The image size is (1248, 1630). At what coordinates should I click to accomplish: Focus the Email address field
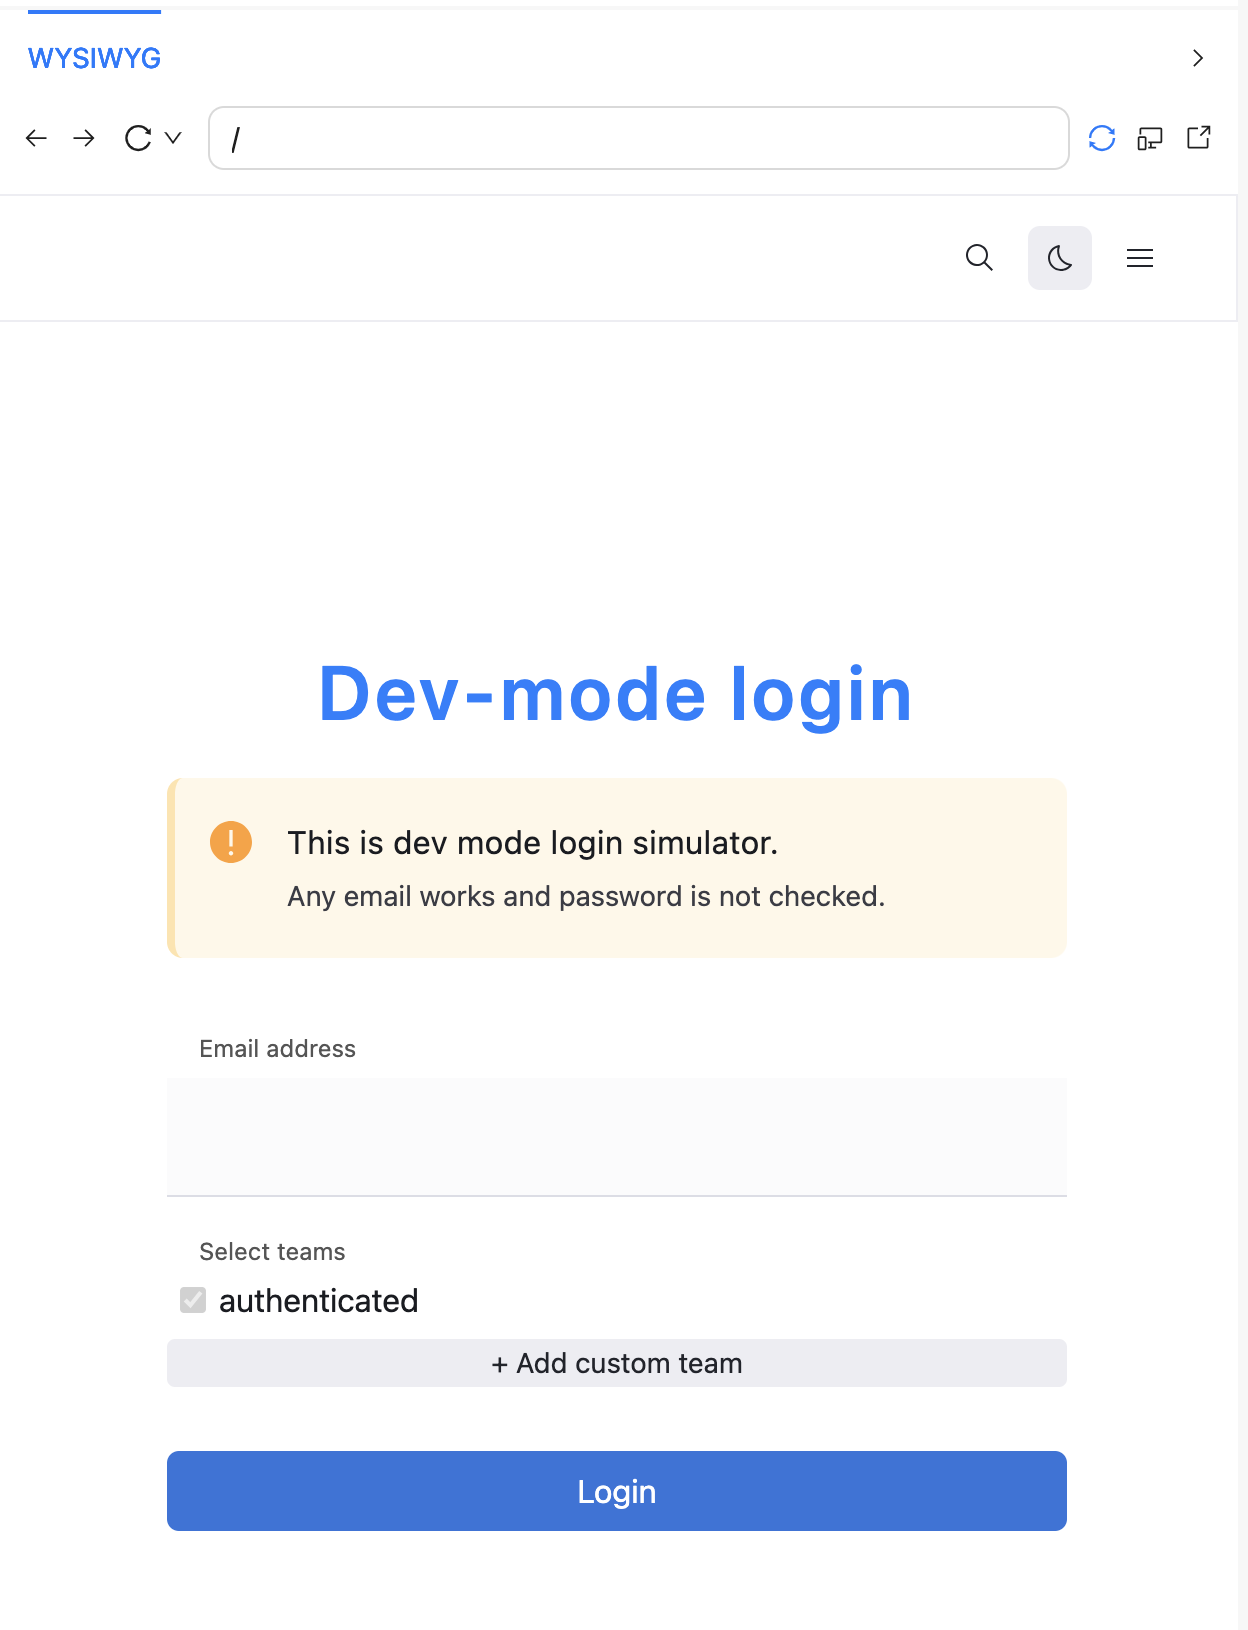(x=616, y=1136)
